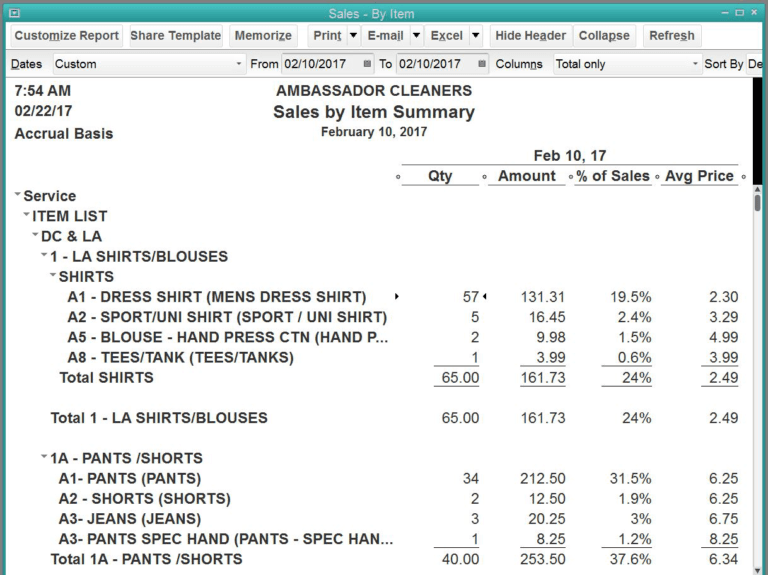Open the To date calendar picker icon
Image resolution: width=768 pixels, height=575 pixels.
point(483,64)
